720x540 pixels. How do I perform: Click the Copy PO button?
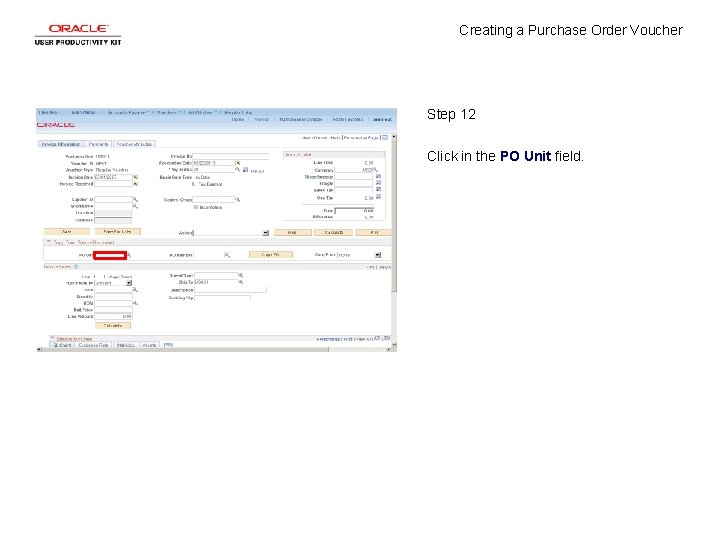(x=270, y=254)
